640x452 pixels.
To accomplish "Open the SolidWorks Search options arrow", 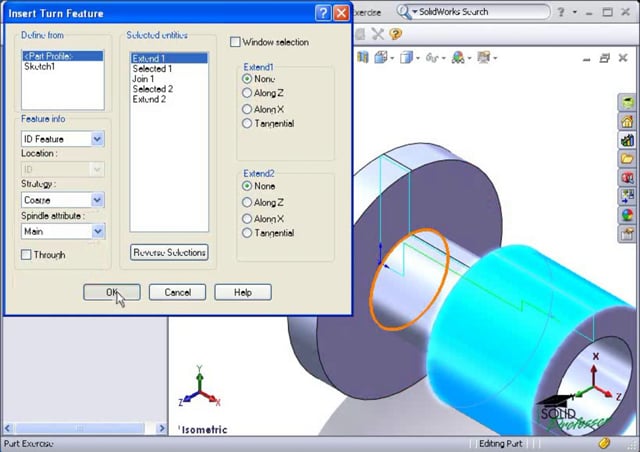I will 415,12.
